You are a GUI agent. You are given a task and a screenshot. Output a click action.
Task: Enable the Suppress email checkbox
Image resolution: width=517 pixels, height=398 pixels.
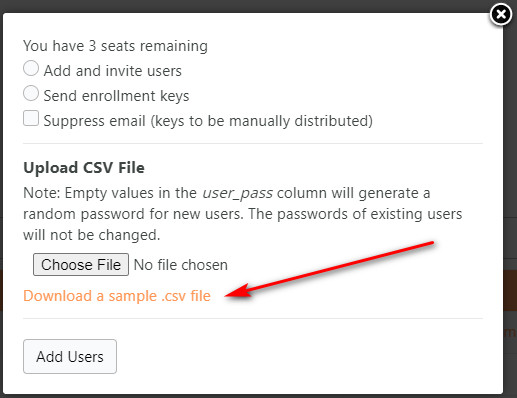(x=31, y=118)
